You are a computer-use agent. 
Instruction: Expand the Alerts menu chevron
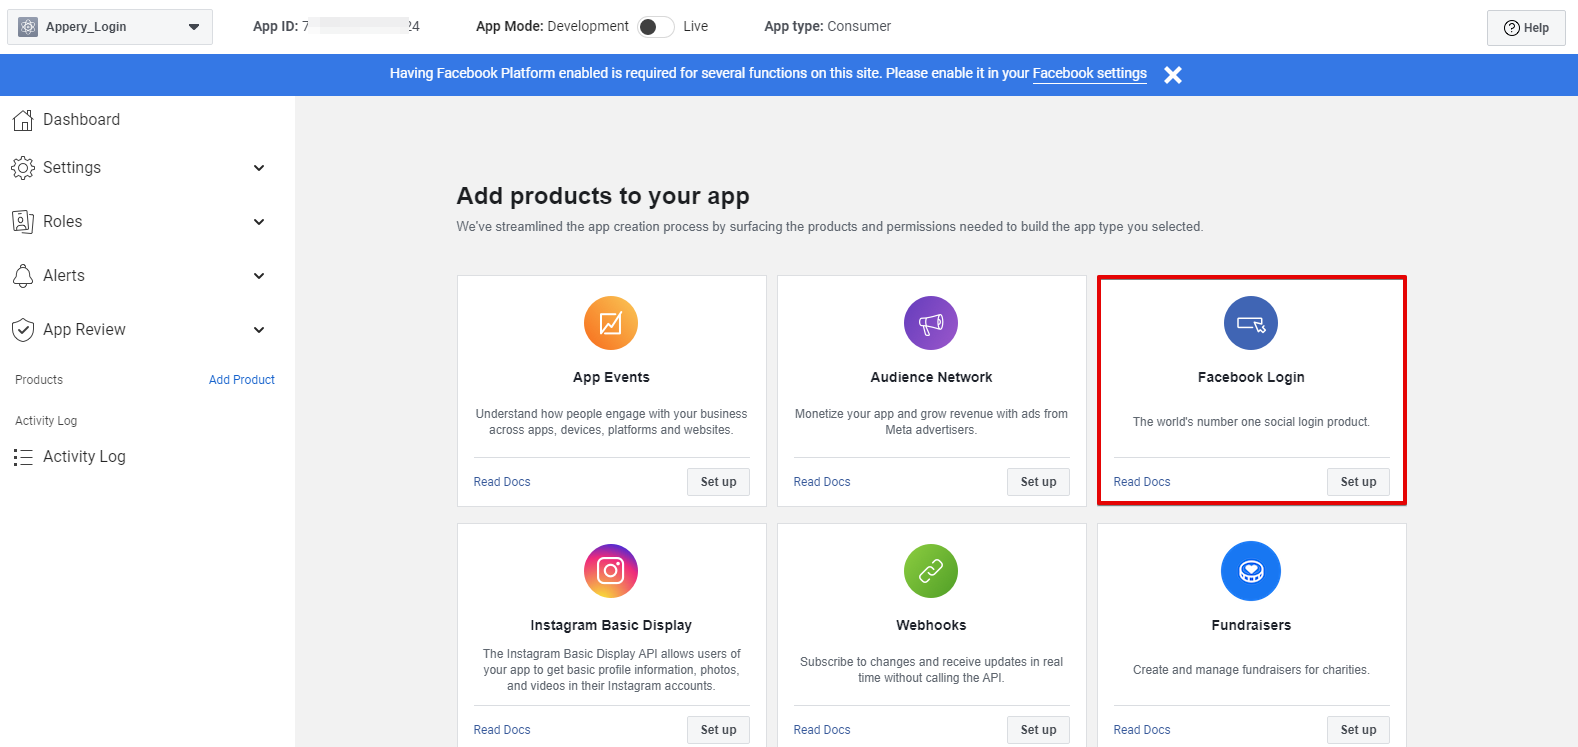click(x=259, y=276)
